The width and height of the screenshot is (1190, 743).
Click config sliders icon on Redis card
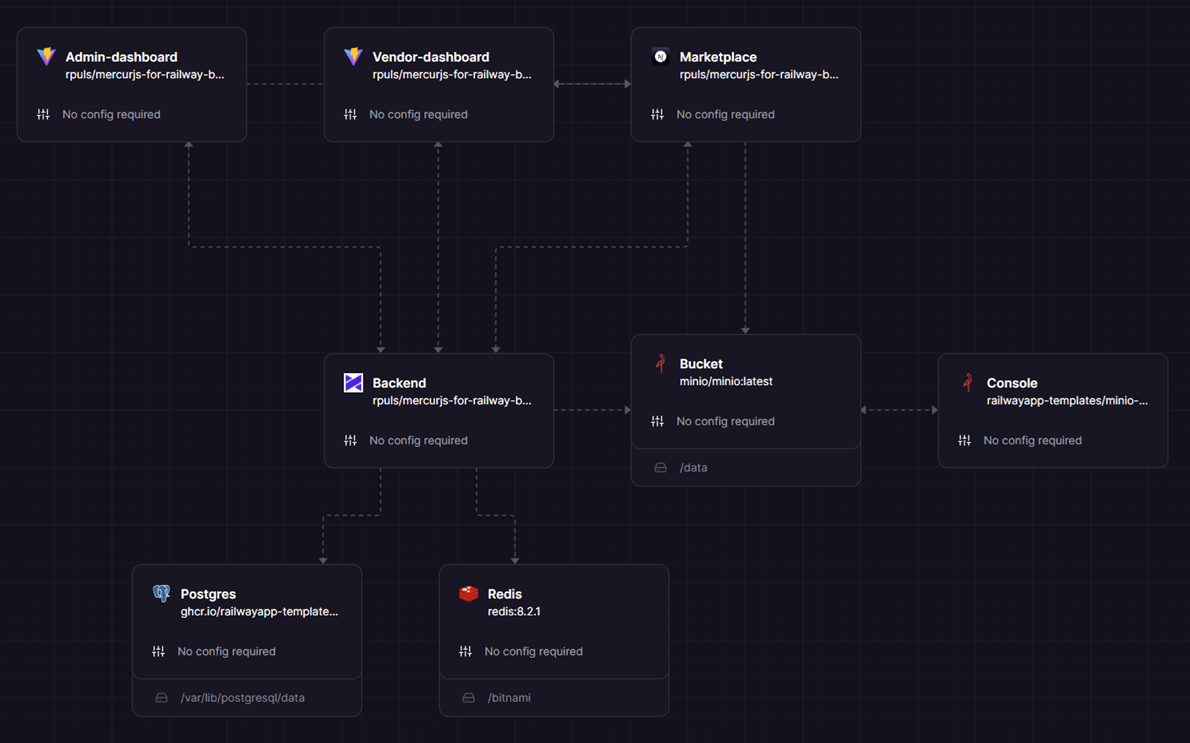465,651
